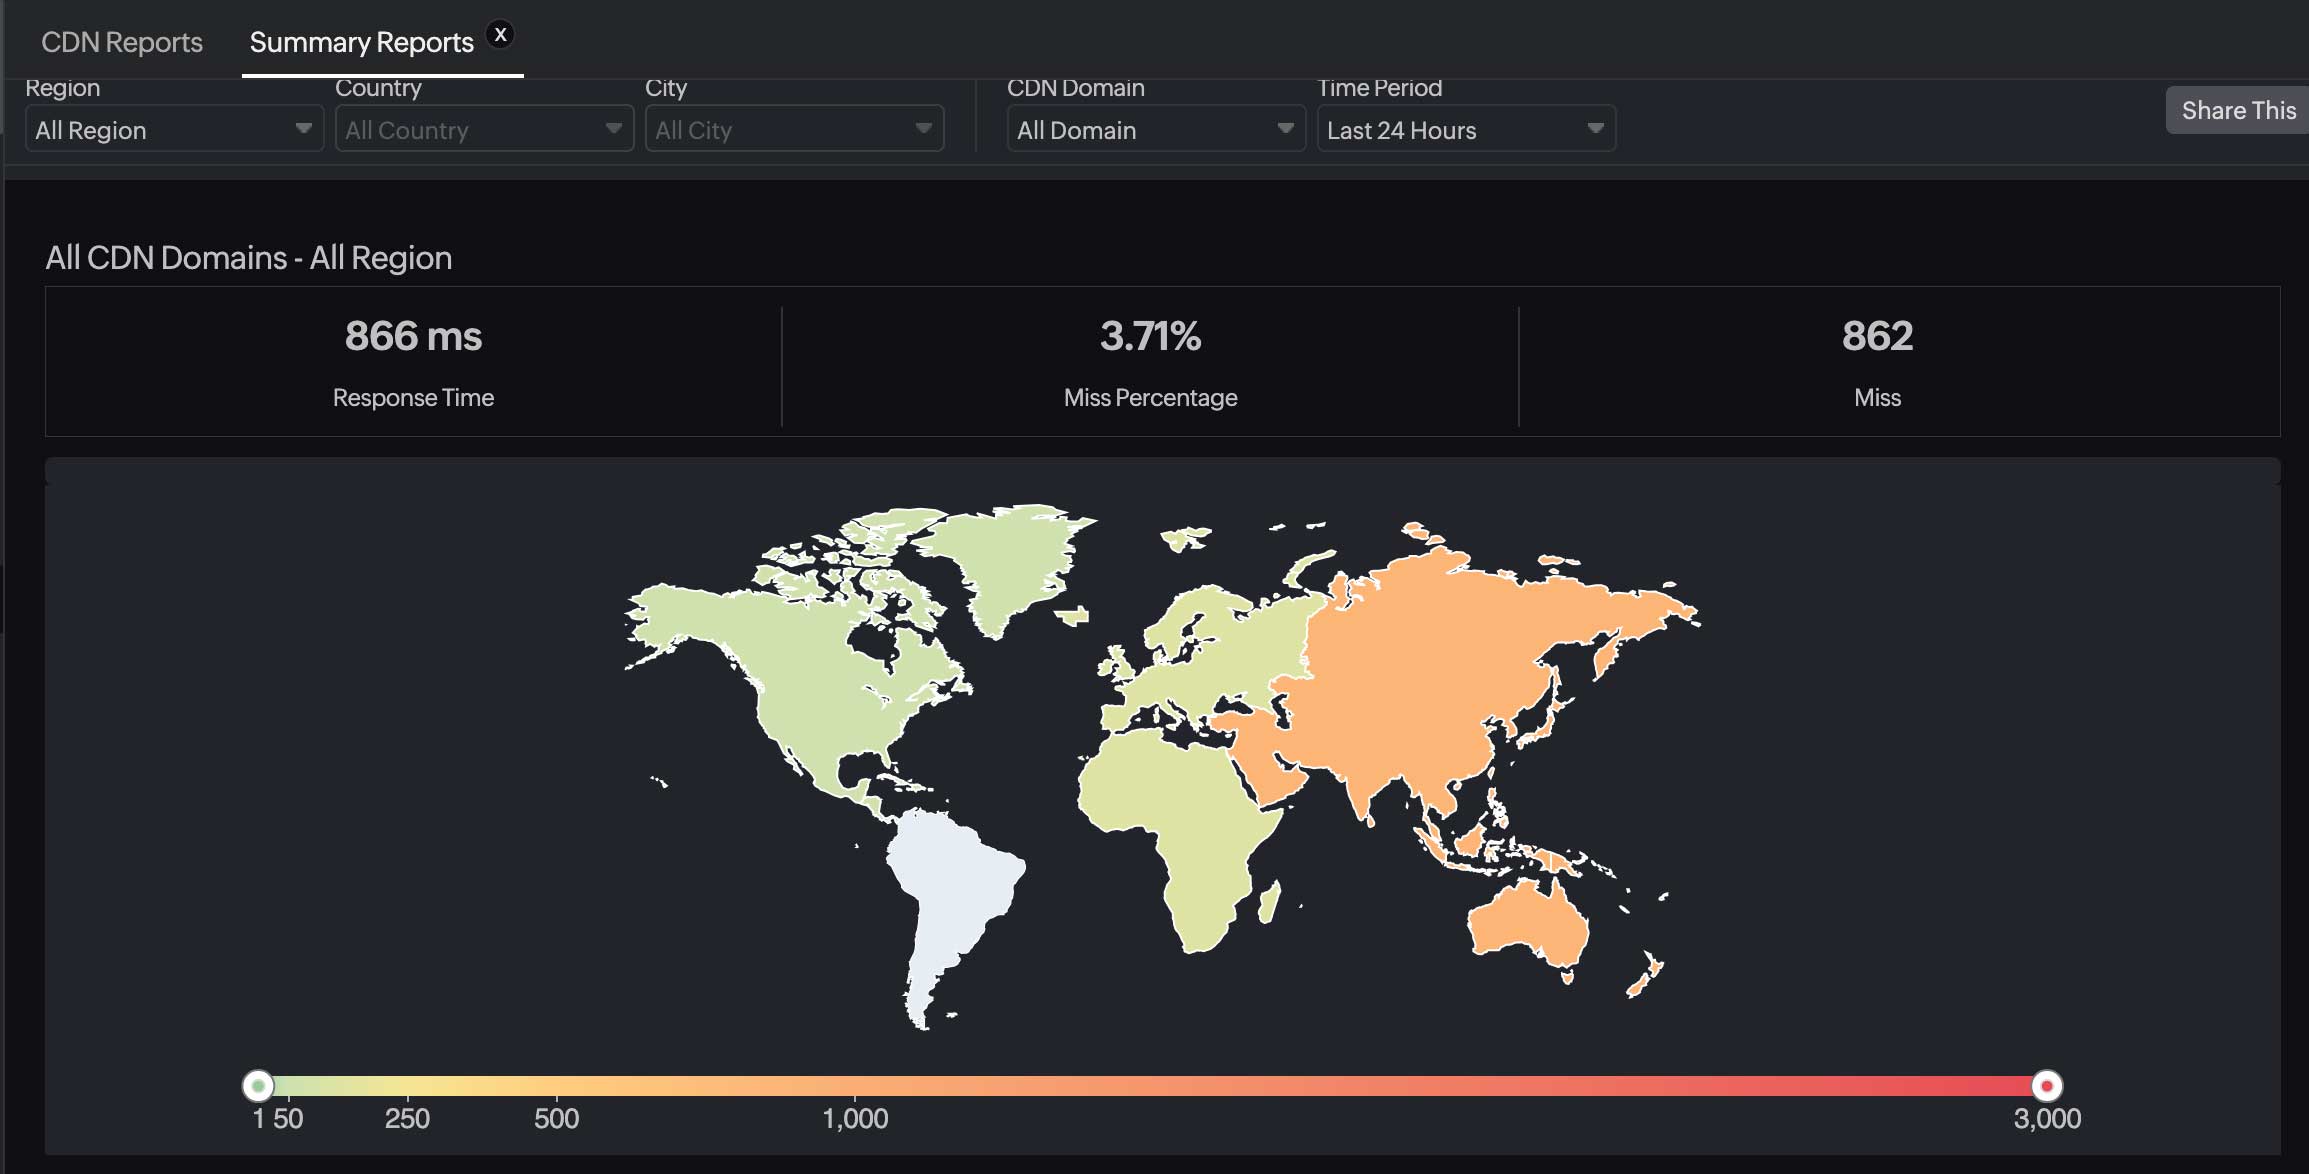Click the Time Period dropdown arrow icon
This screenshot has height=1174, width=2309.
(x=1594, y=129)
